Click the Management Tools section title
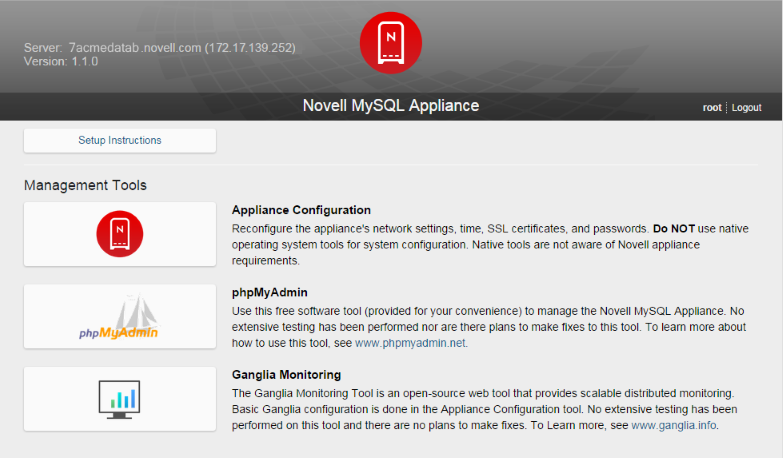The image size is (783, 458). pyautogui.click(x=85, y=185)
